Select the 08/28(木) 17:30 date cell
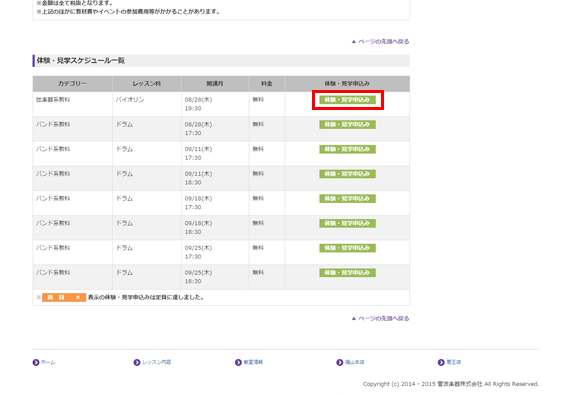 pos(215,129)
